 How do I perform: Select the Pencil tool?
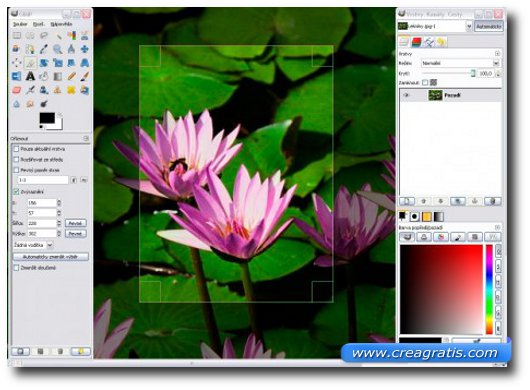tap(71, 76)
